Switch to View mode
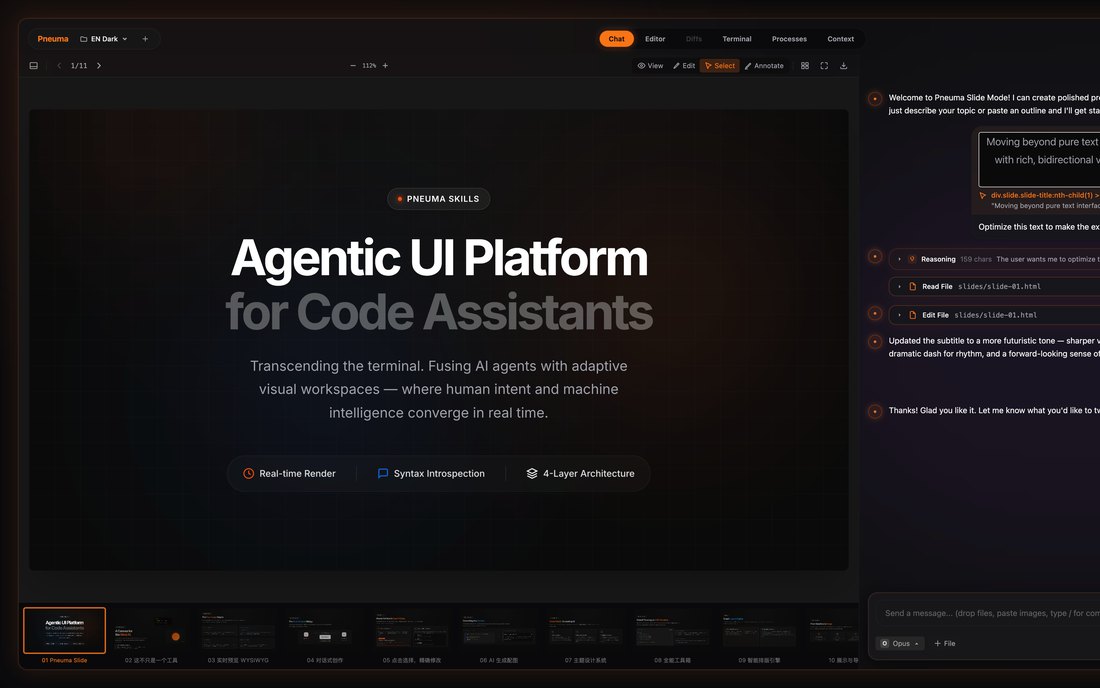This screenshot has width=1100, height=688. pos(650,65)
